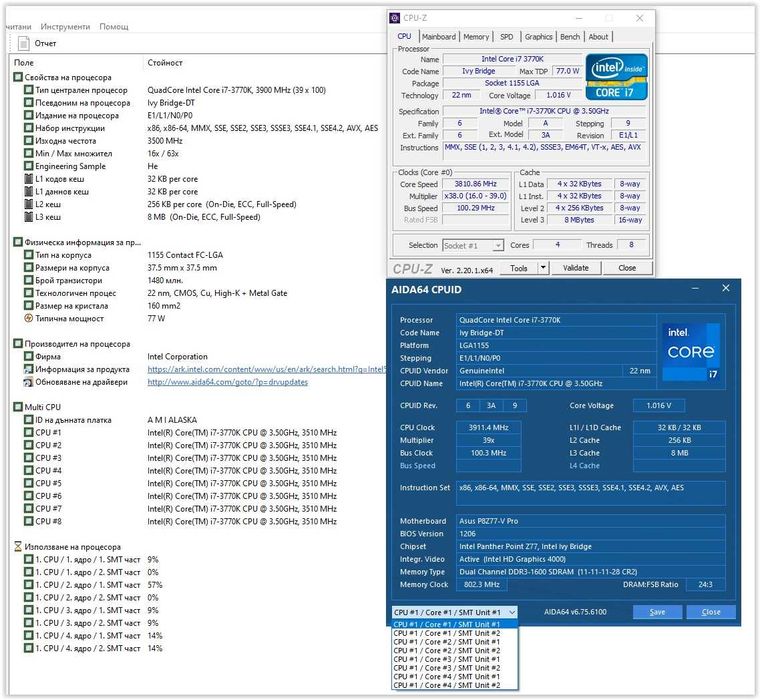
Task: Open the Помощ menu
Action: pos(114,27)
